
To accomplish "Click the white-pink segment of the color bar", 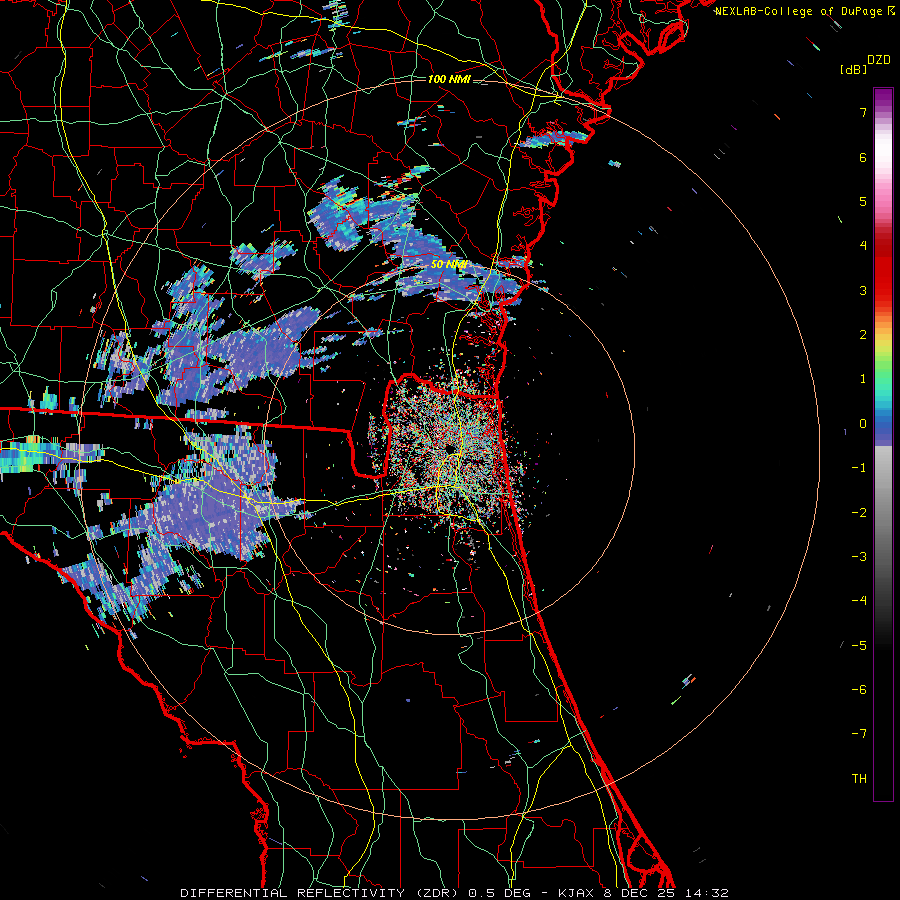I will point(883,152).
